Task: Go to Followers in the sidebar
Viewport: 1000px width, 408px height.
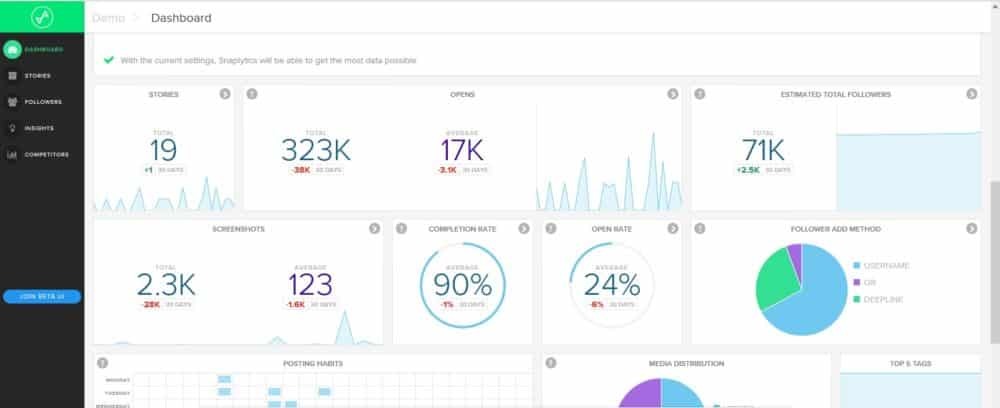Action: 41,101
